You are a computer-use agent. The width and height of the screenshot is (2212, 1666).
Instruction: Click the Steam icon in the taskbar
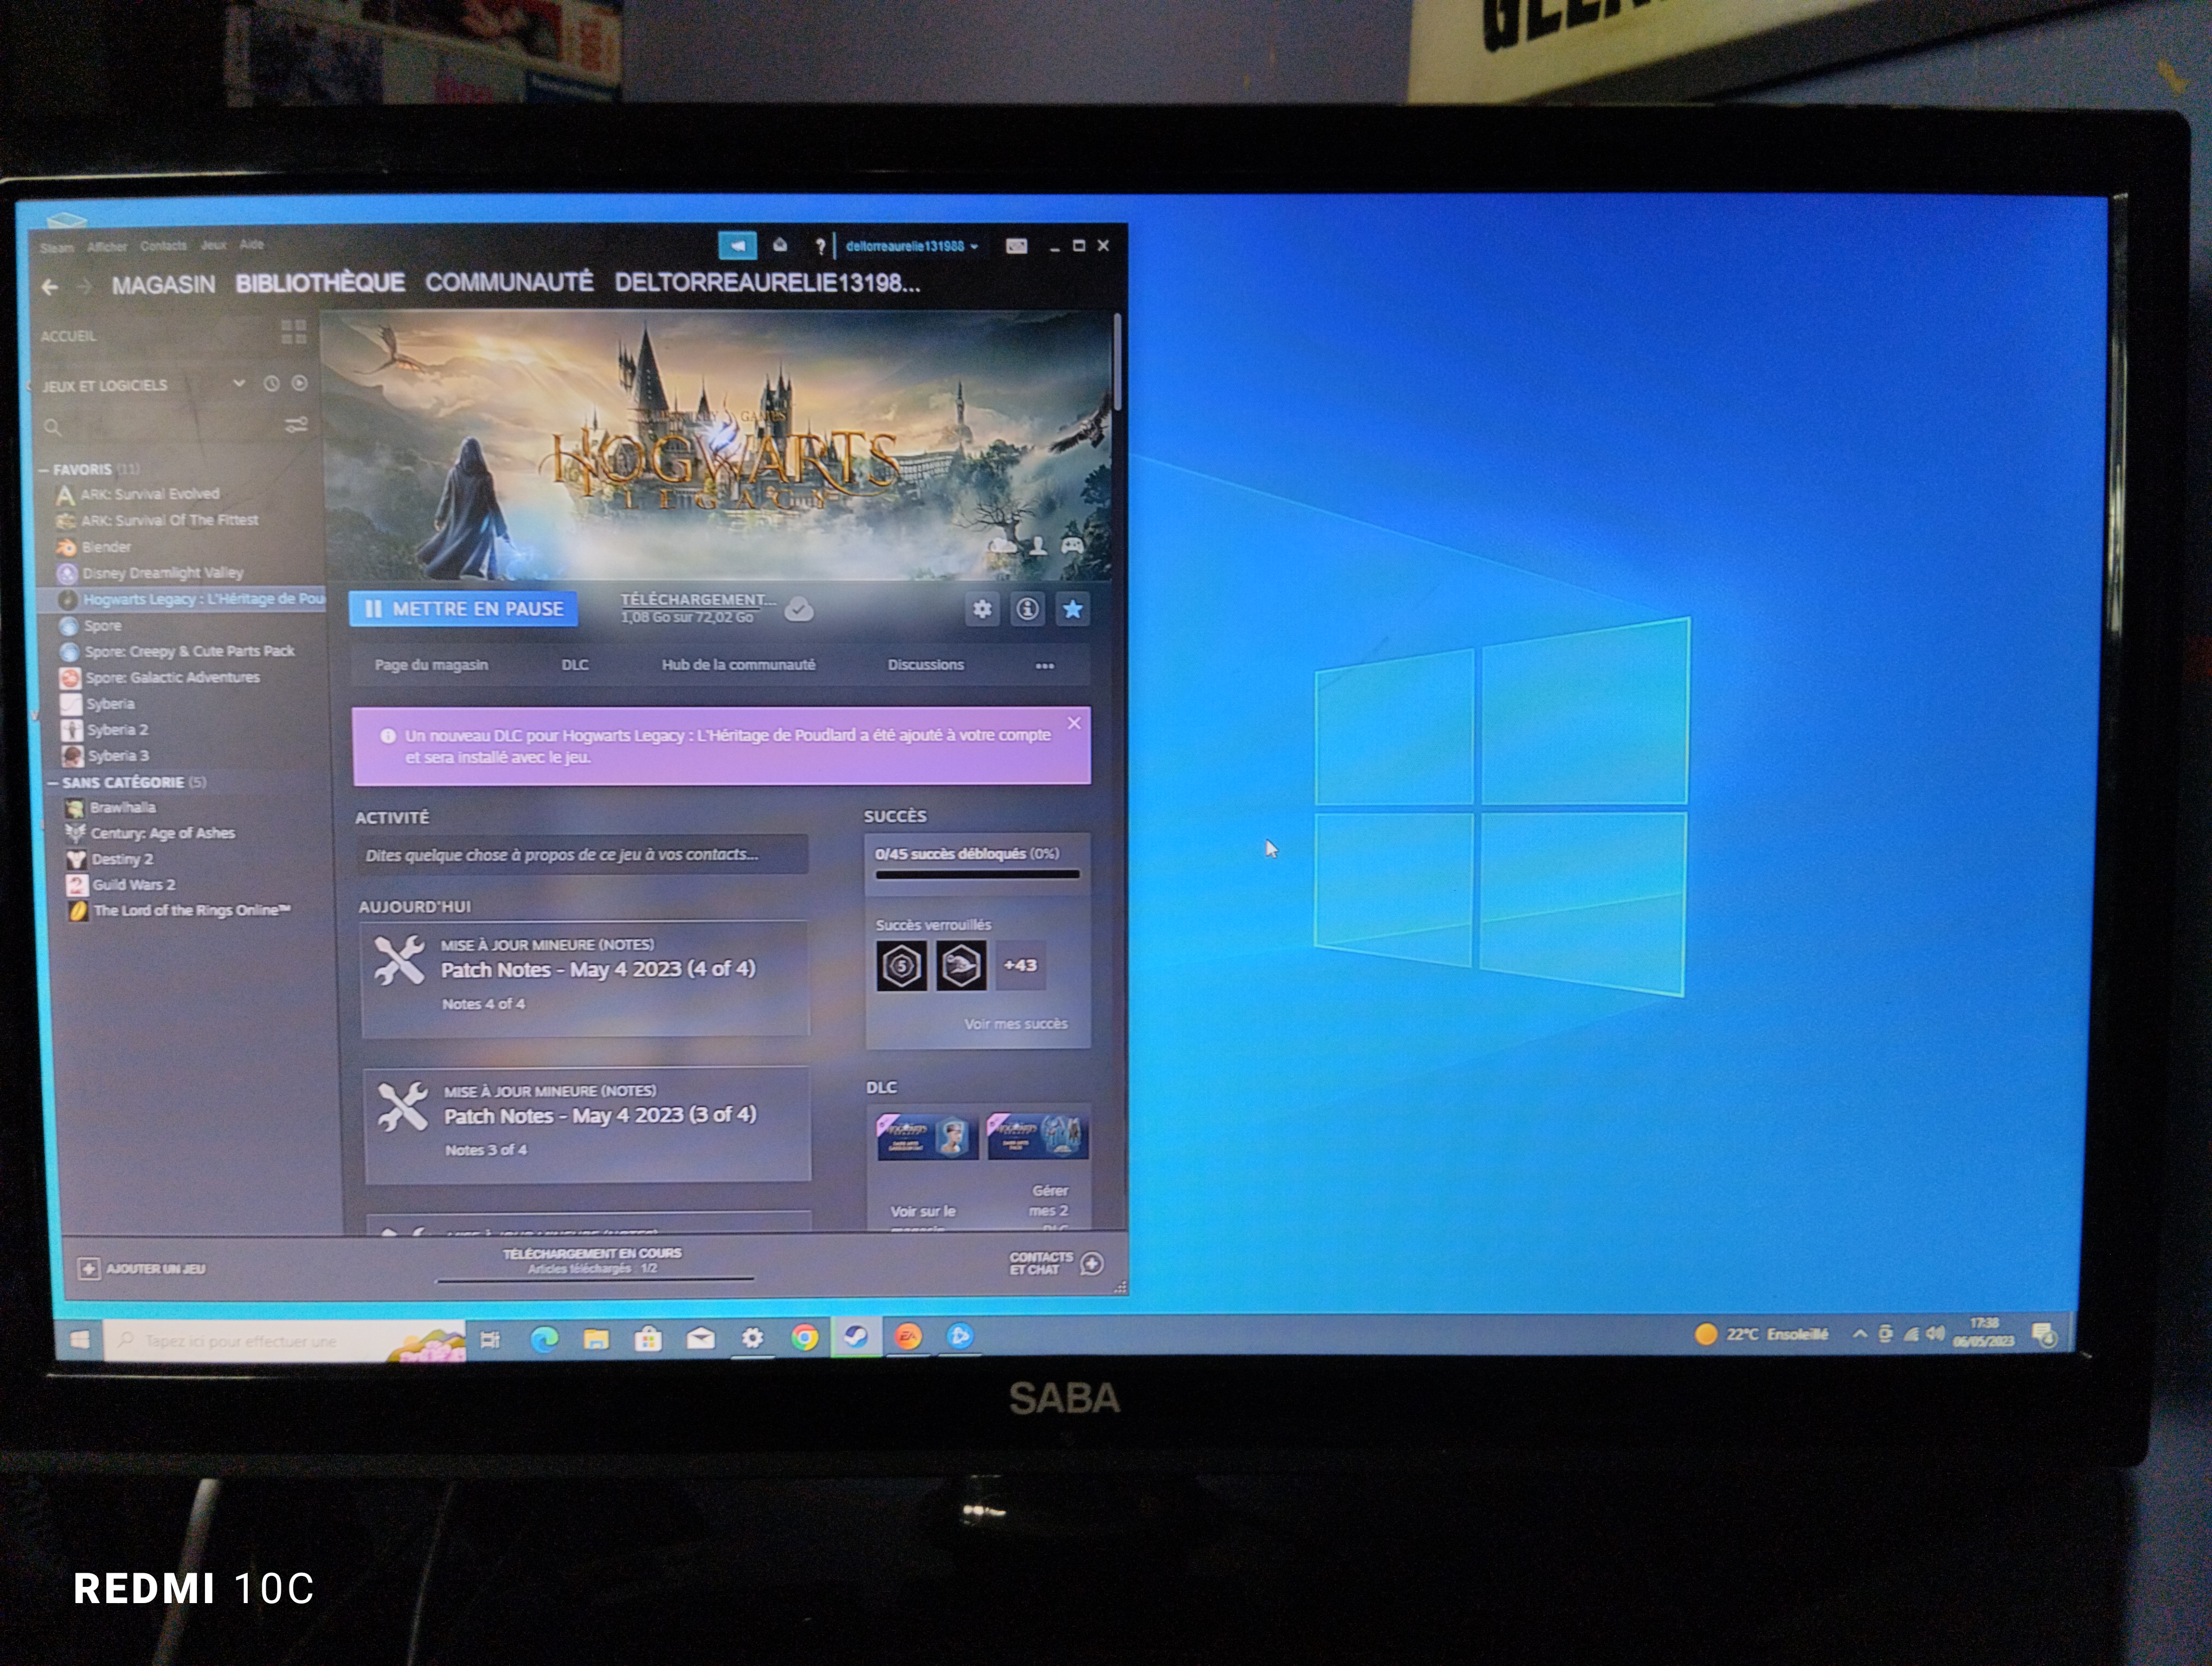pyautogui.click(x=856, y=1337)
